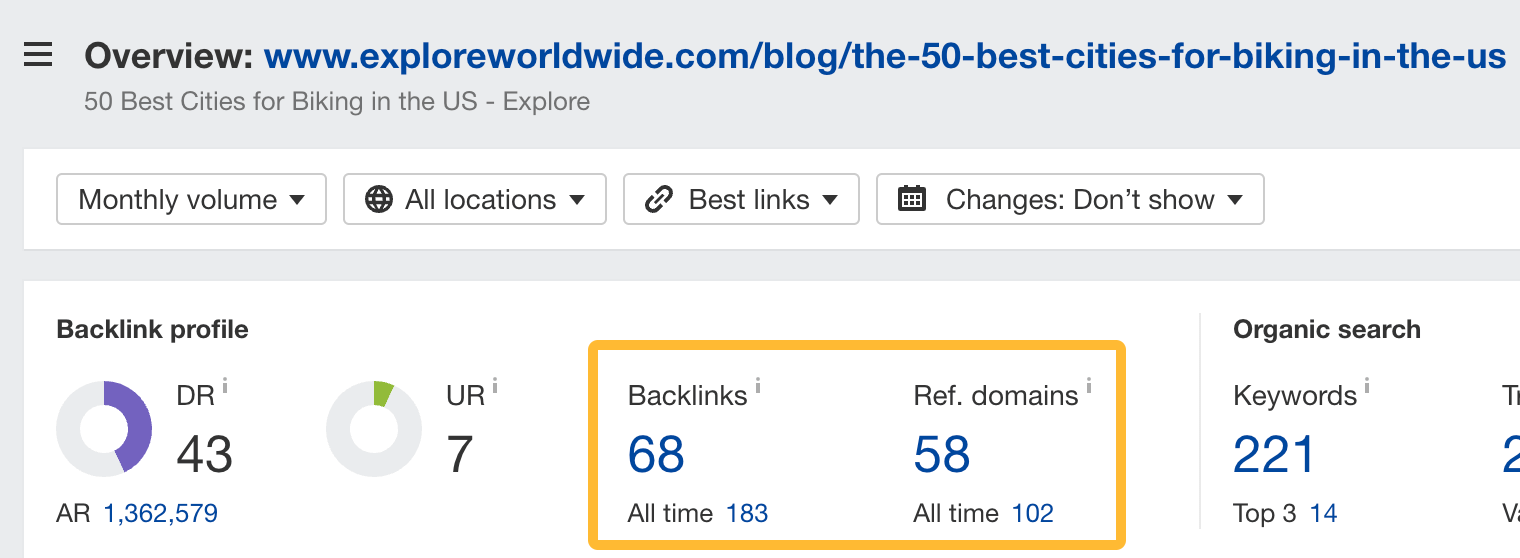Screen dimensions: 1520x558
Task: Click the Backlinks info icon
Action: pos(758,385)
